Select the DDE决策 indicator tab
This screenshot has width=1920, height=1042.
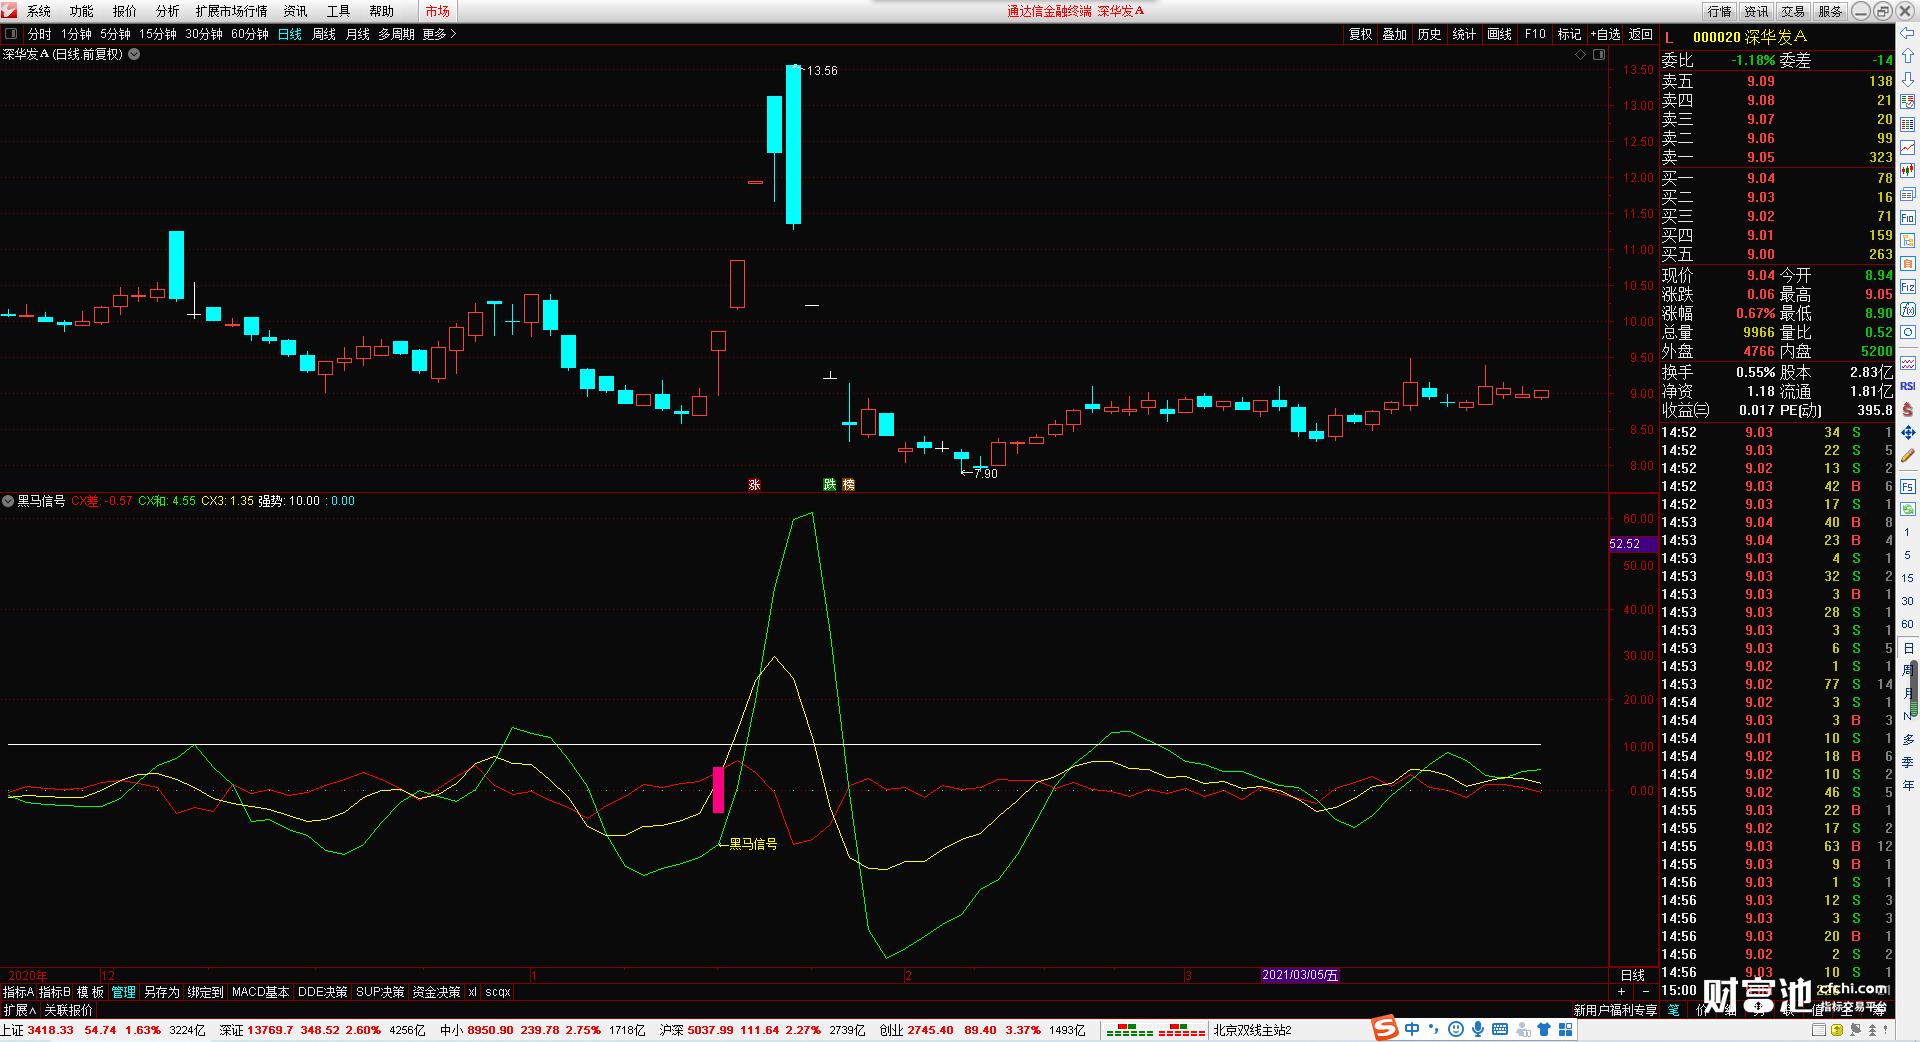click(x=323, y=992)
